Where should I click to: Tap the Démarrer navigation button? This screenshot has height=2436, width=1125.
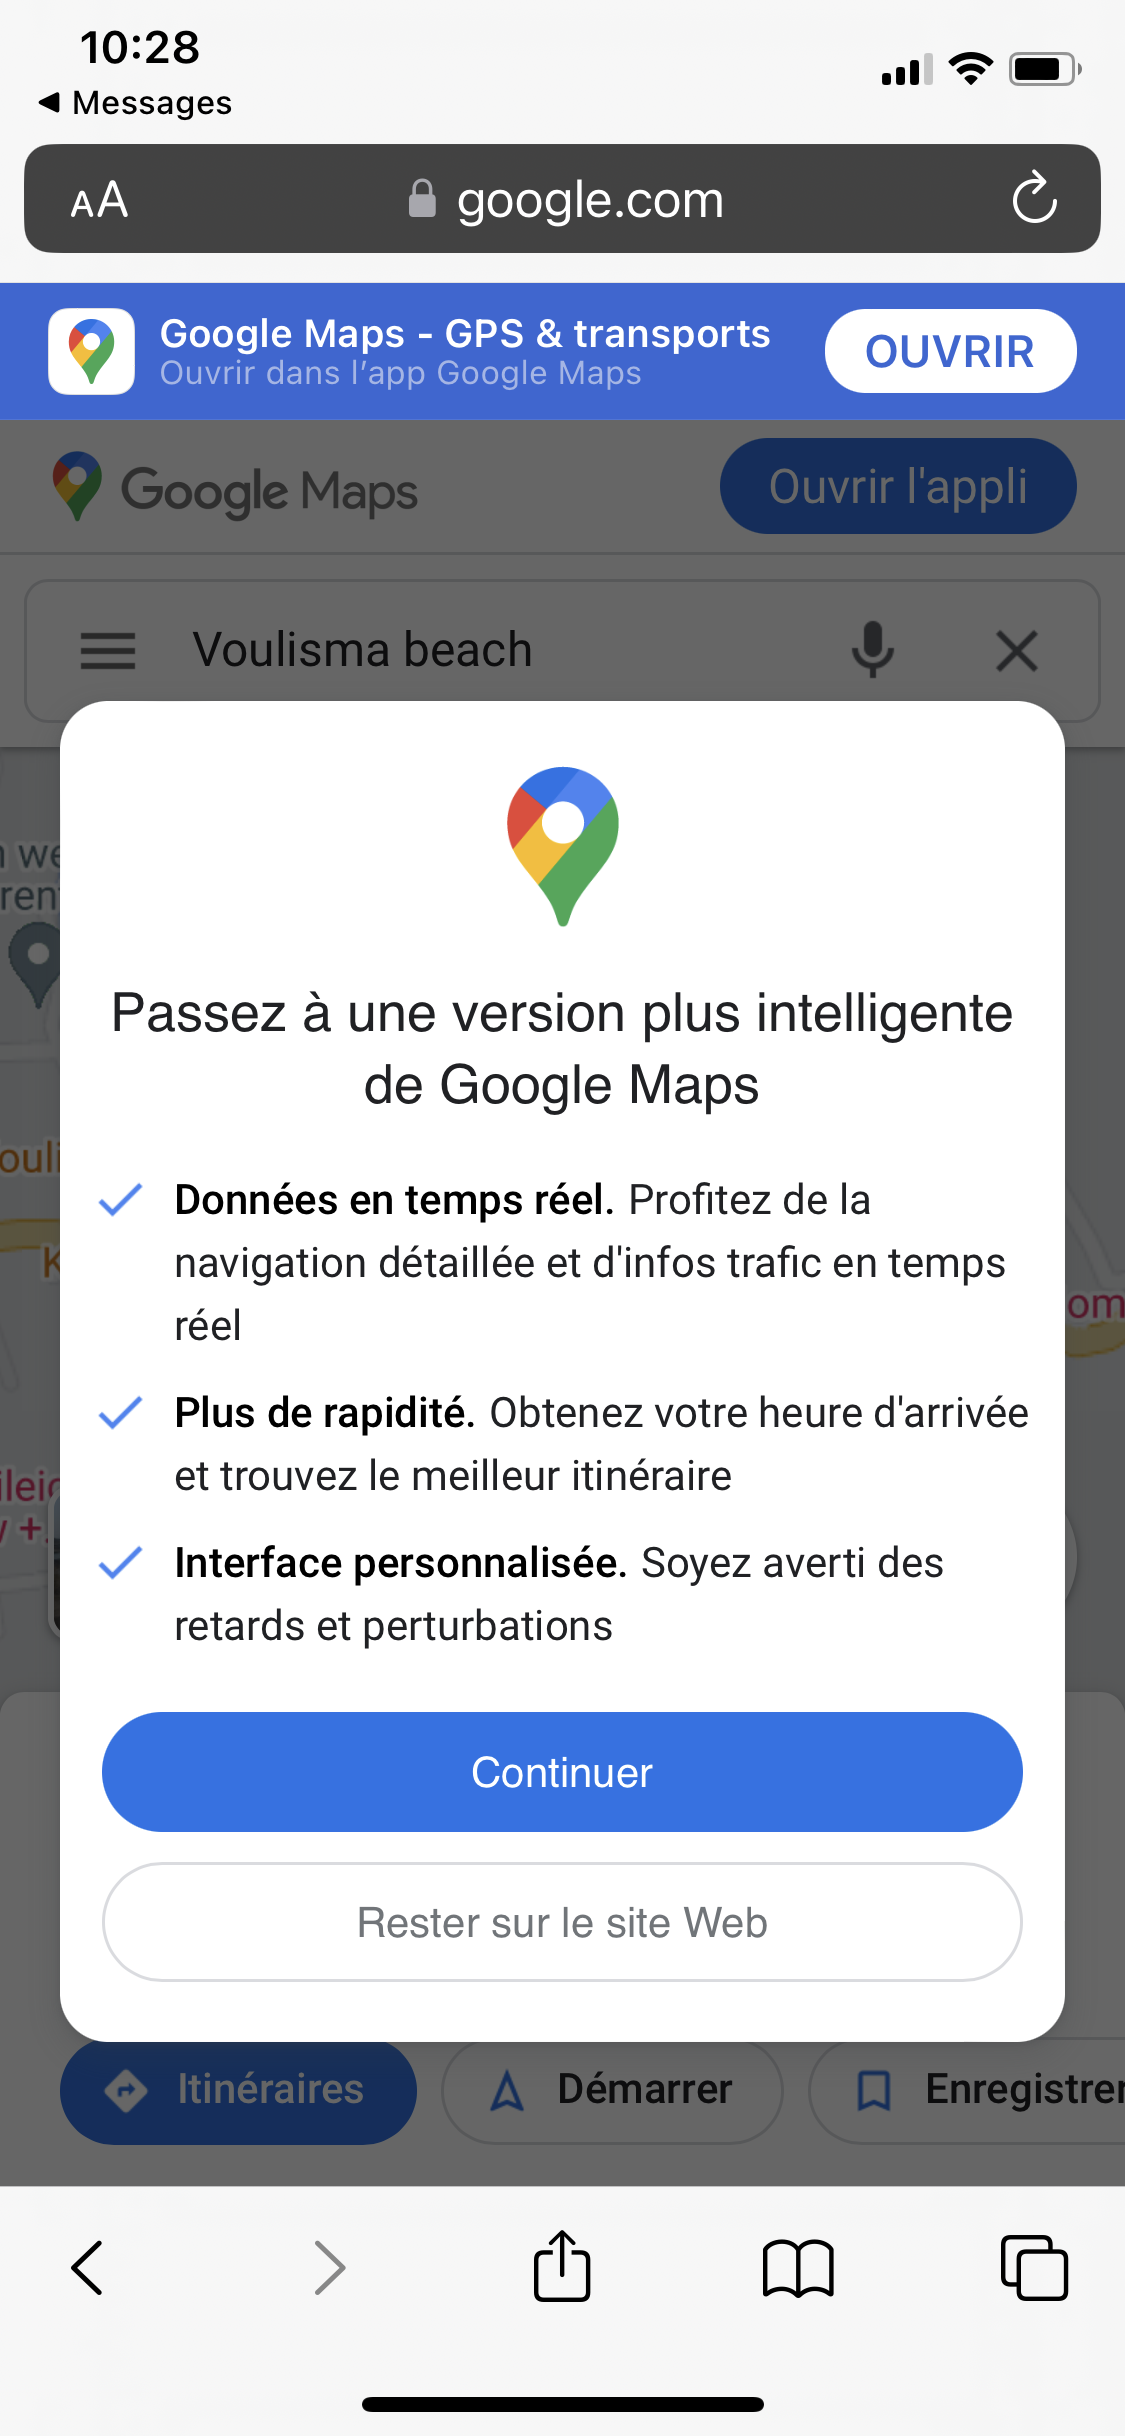tap(612, 2090)
